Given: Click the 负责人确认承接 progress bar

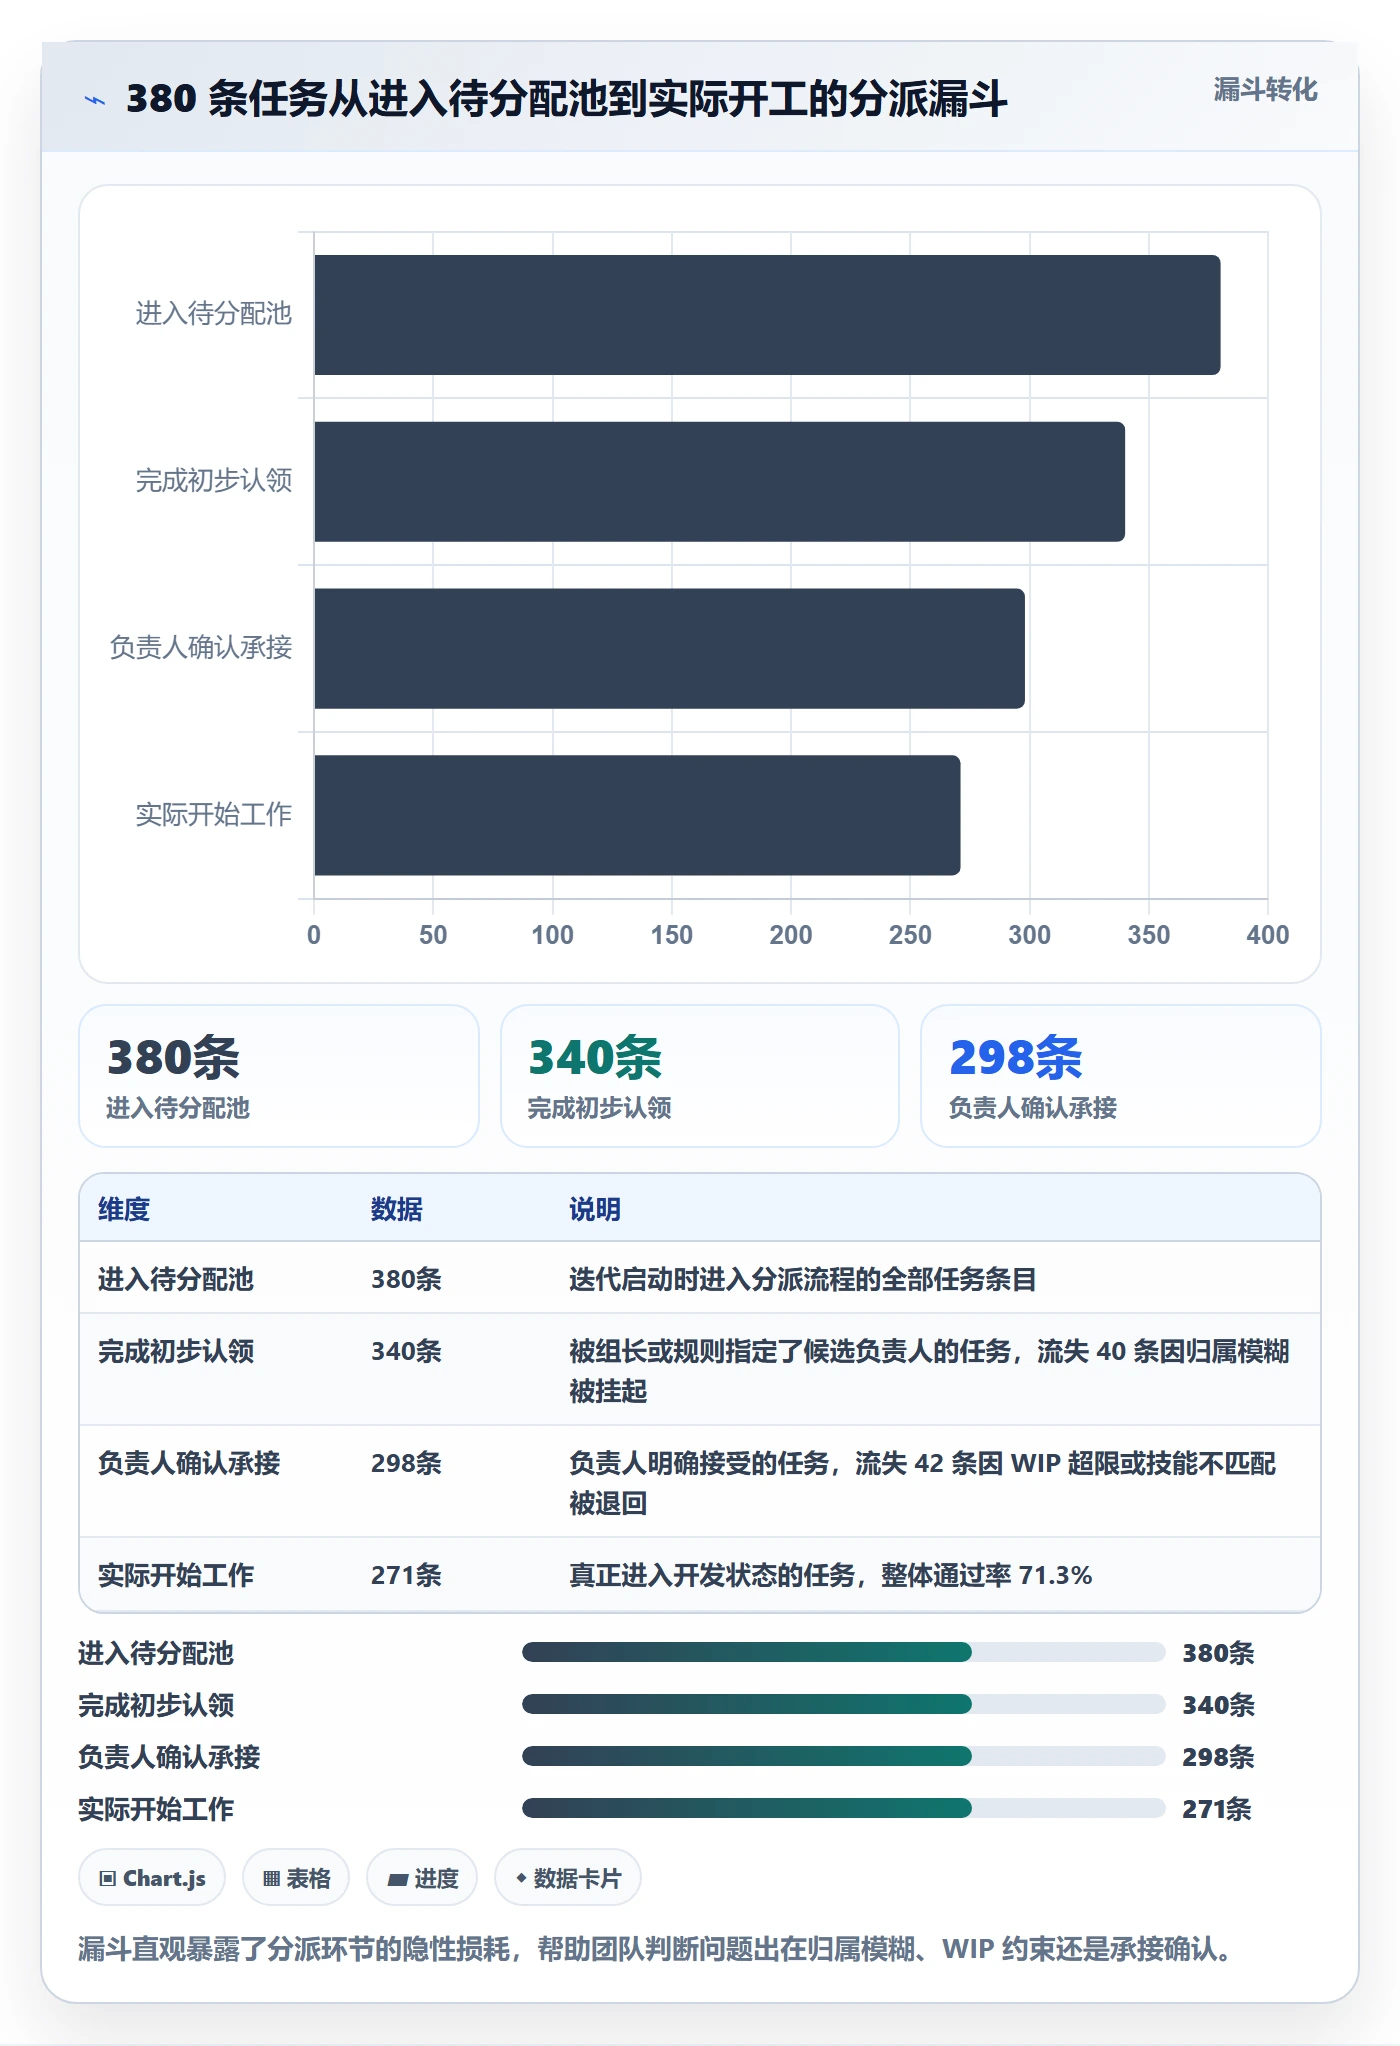Looking at the screenshot, I should (843, 1756).
